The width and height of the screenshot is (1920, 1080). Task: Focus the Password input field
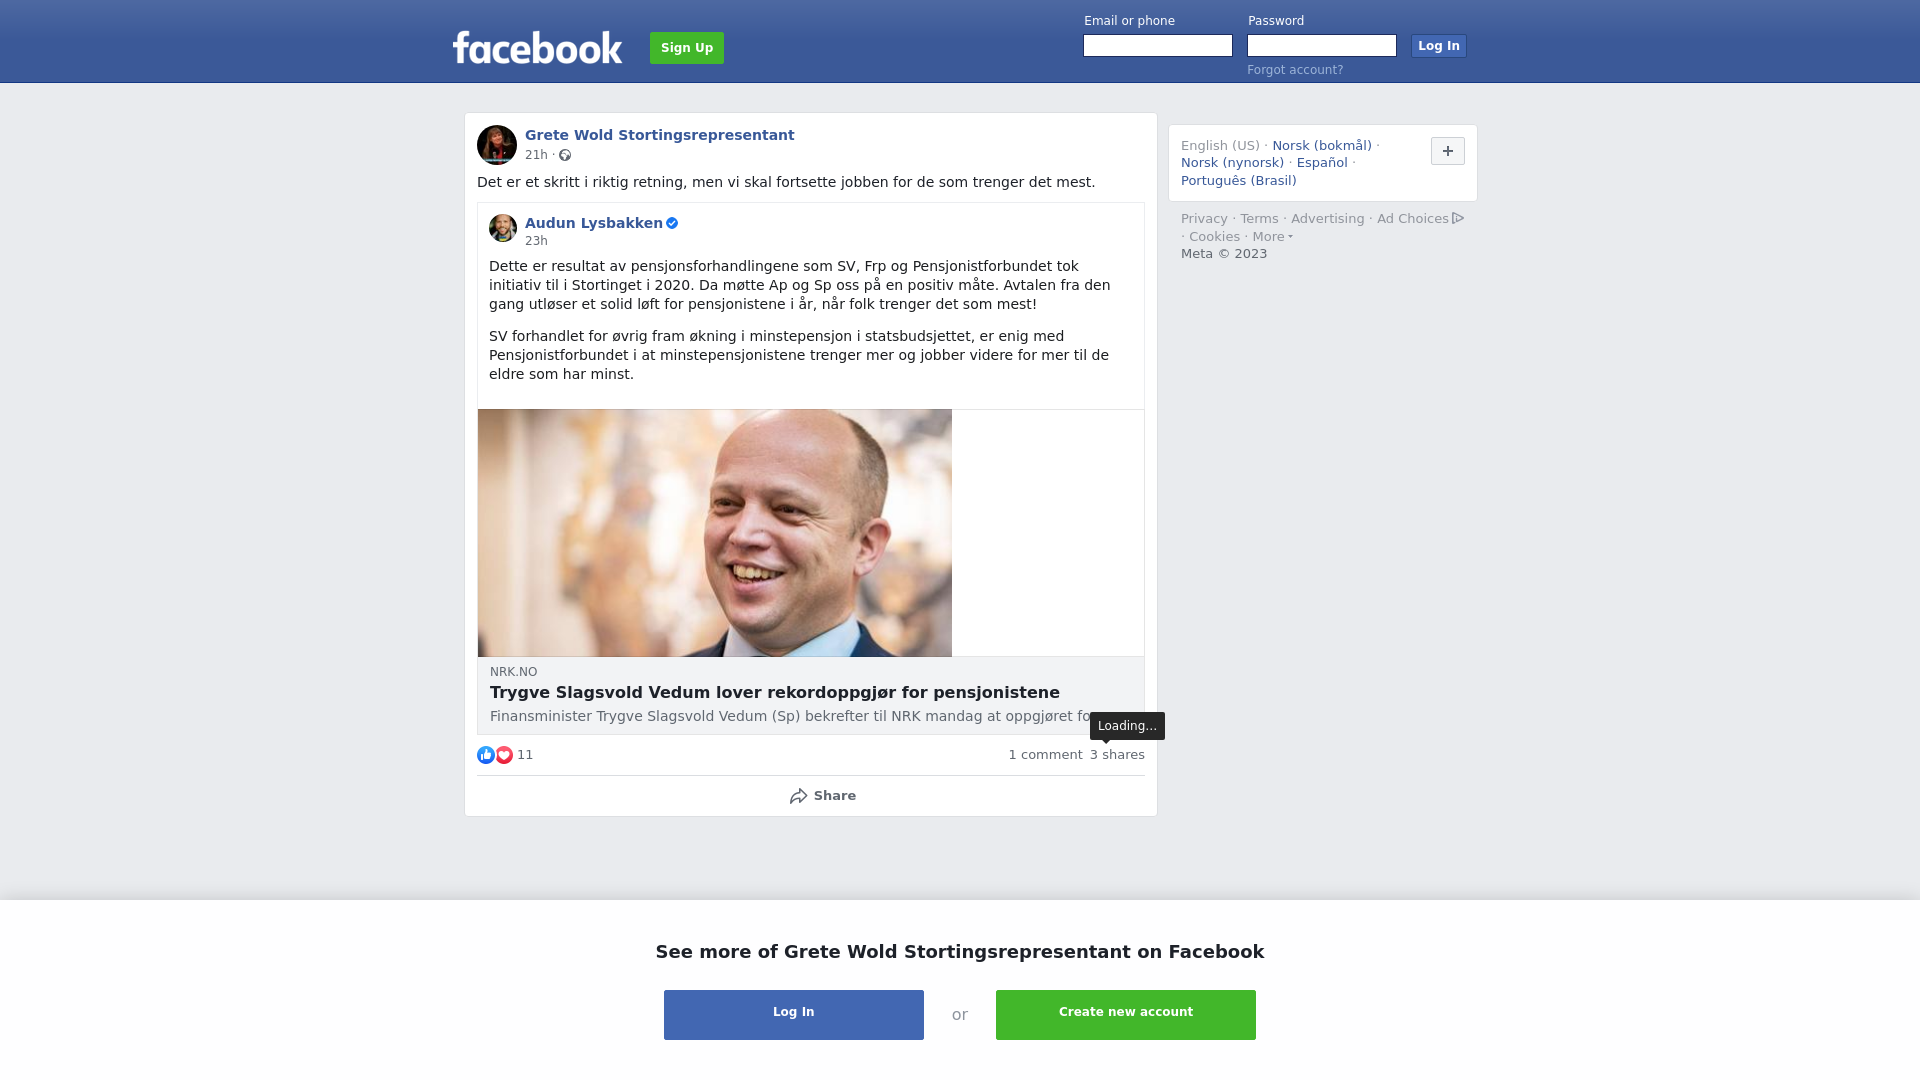pos(1322,46)
